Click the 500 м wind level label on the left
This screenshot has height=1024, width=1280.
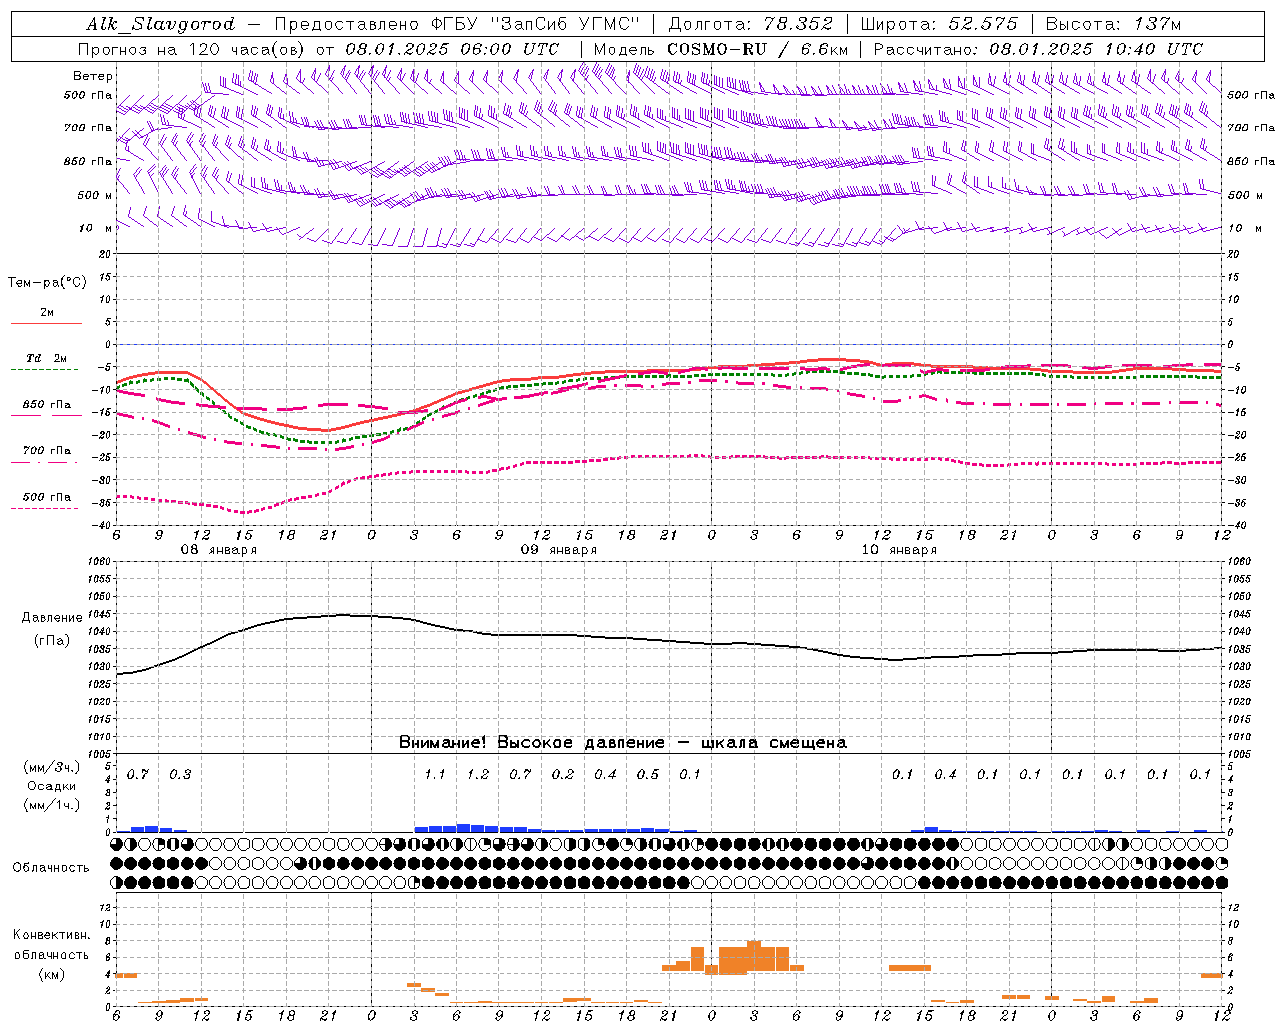click(x=94, y=195)
